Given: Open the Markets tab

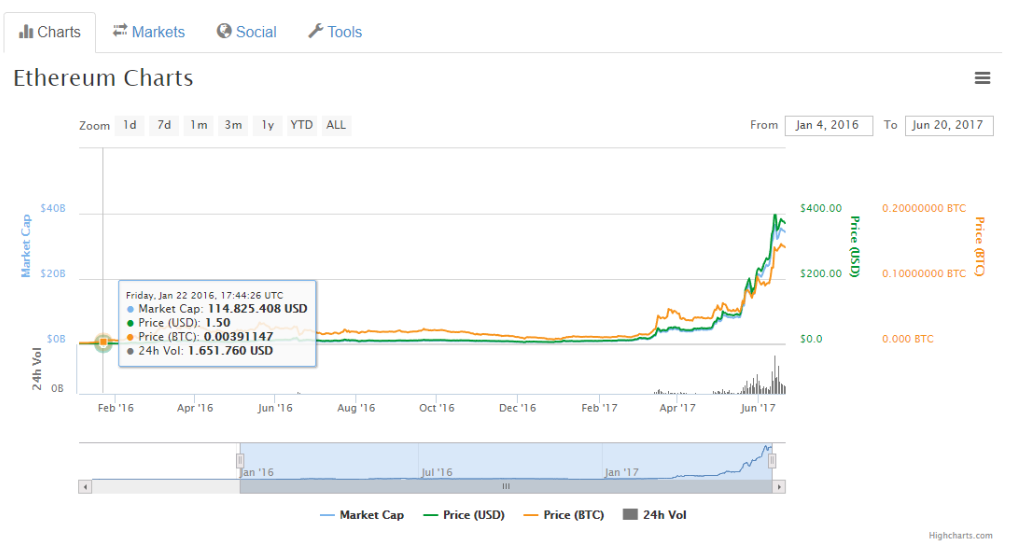Looking at the screenshot, I should (149, 32).
